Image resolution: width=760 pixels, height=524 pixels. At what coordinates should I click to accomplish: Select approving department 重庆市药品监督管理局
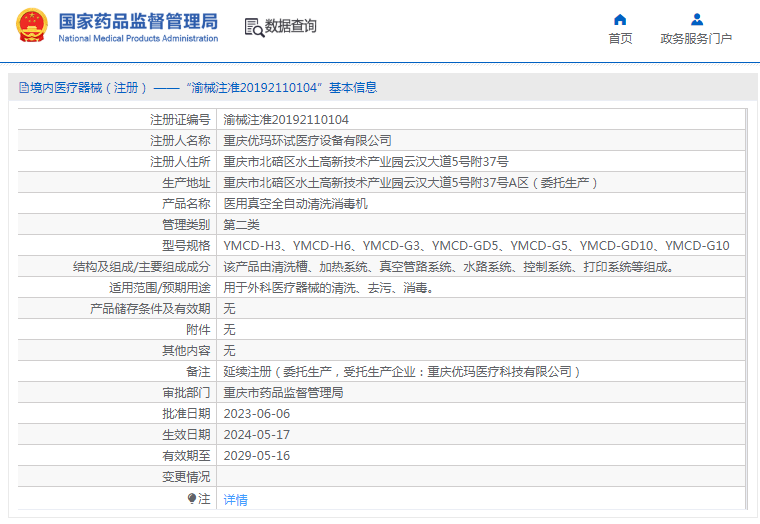283,393
